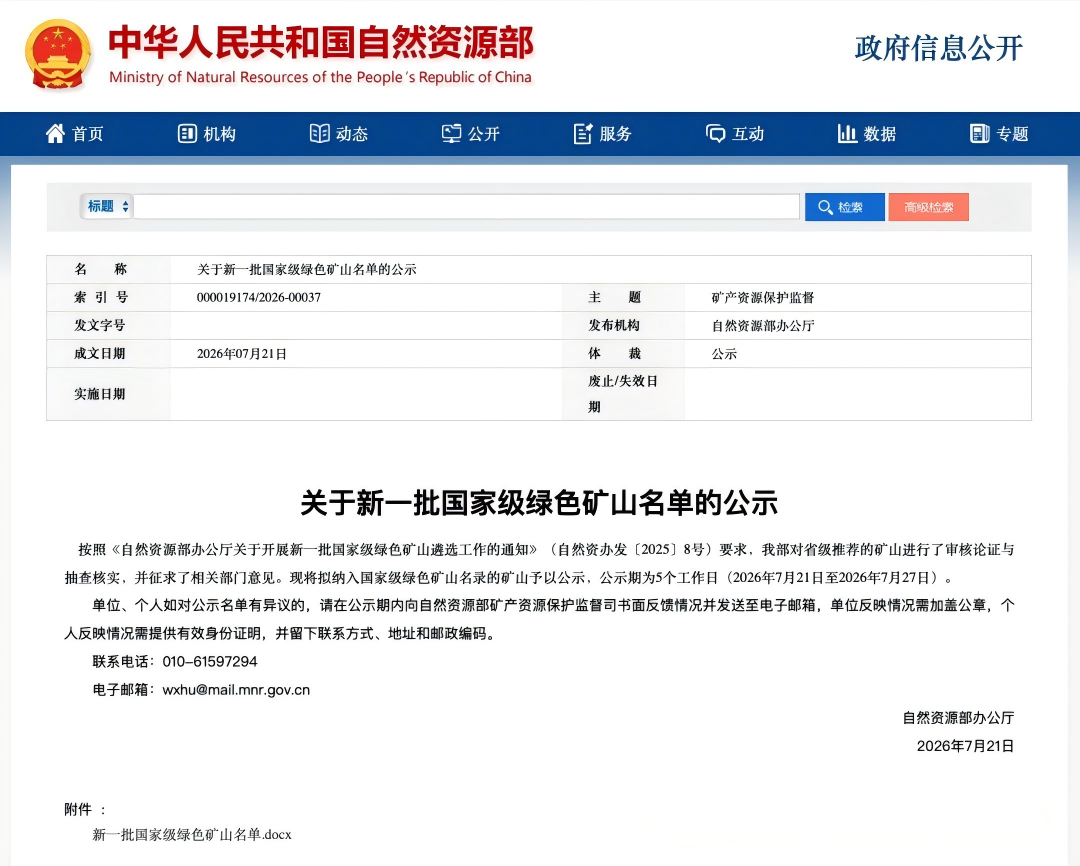This screenshot has height=866, width=1080.
Task: Click the 数据 bar chart icon
Action: pyautogui.click(x=847, y=133)
